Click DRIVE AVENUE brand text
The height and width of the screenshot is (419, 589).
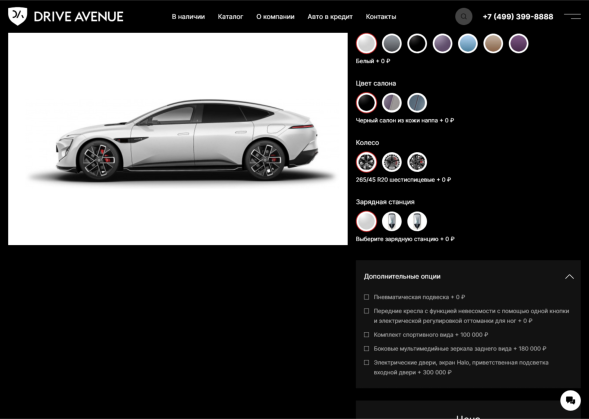click(x=79, y=17)
